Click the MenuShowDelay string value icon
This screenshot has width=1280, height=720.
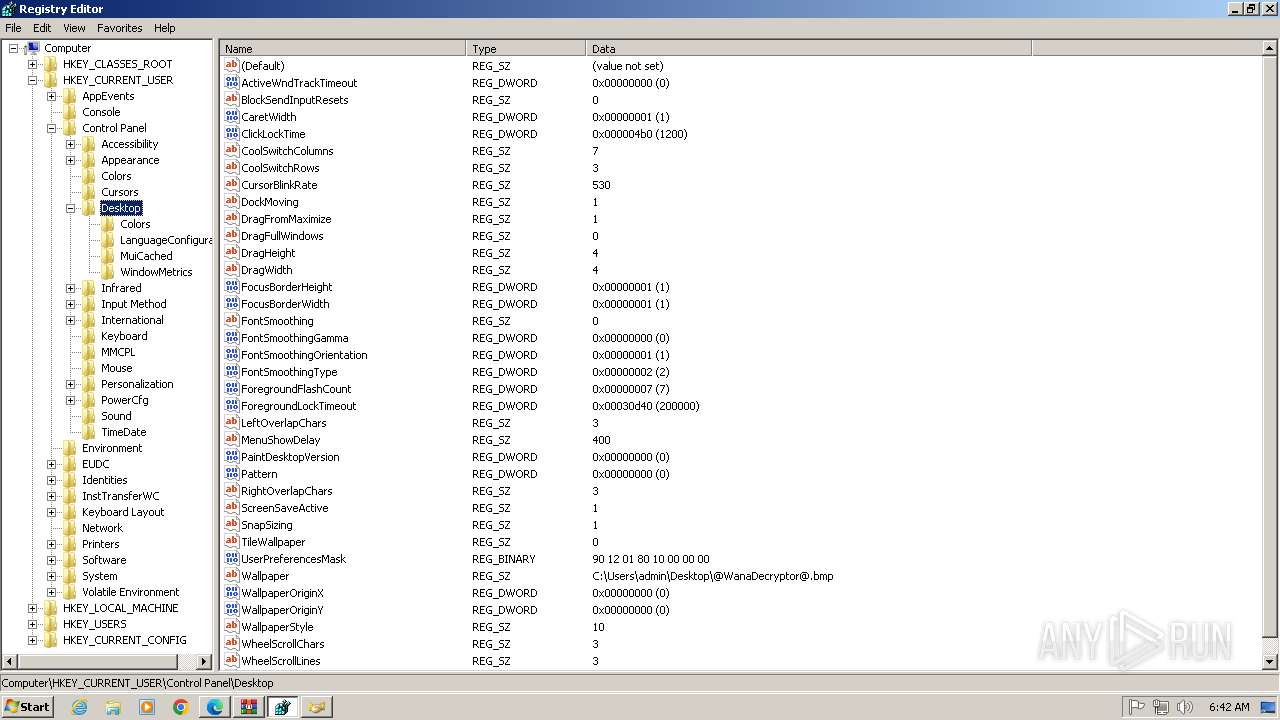[x=232, y=440]
